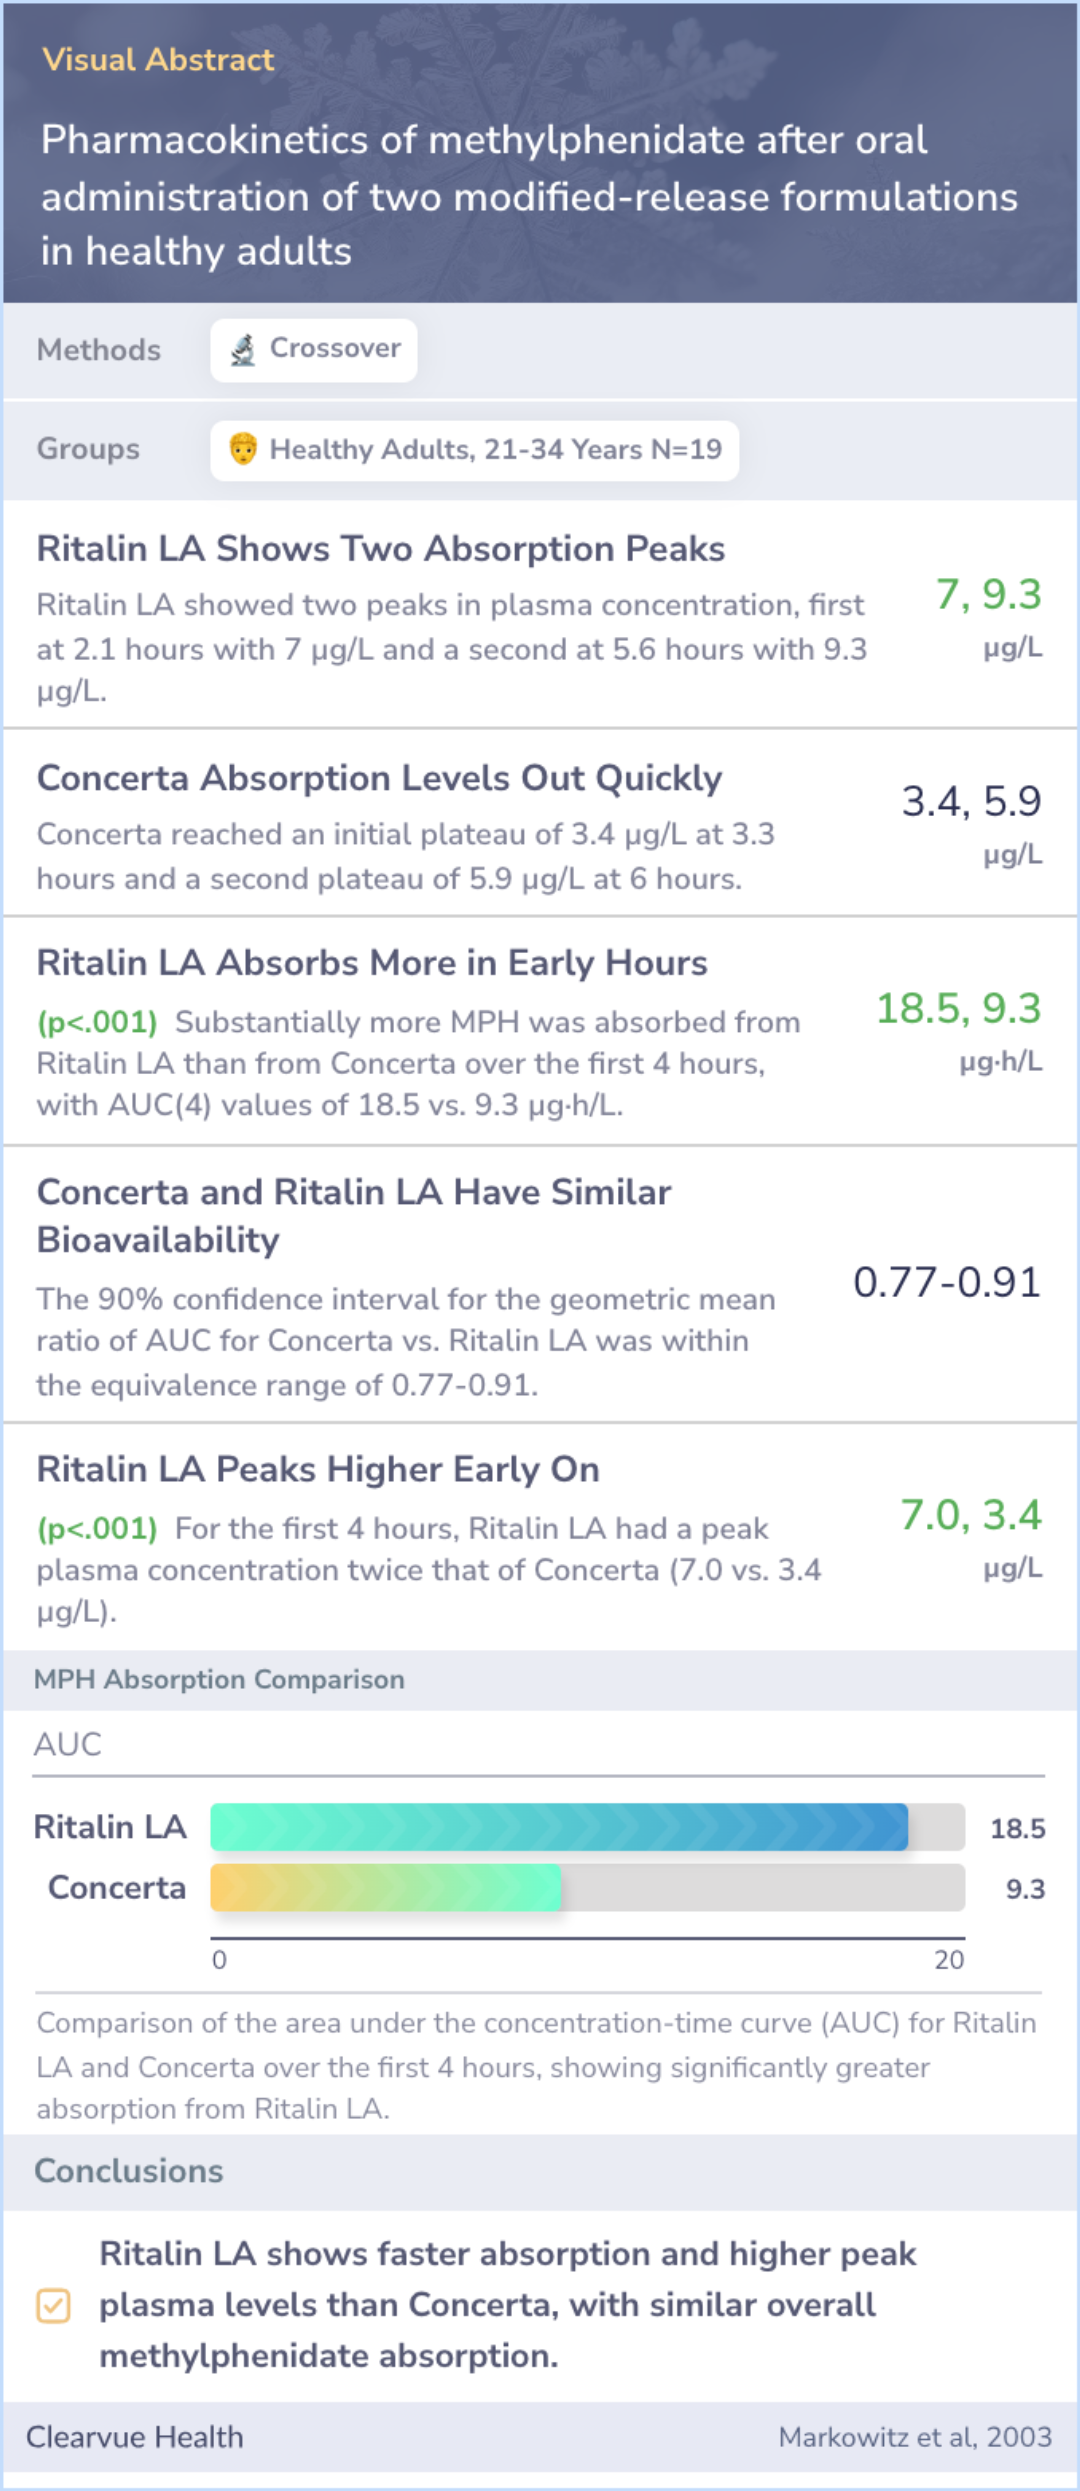Select the Ritalin LA Shows Two Absorption Peaks heading
The height and width of the screenshot is (2491, 1080).
(x=381, y=549)
